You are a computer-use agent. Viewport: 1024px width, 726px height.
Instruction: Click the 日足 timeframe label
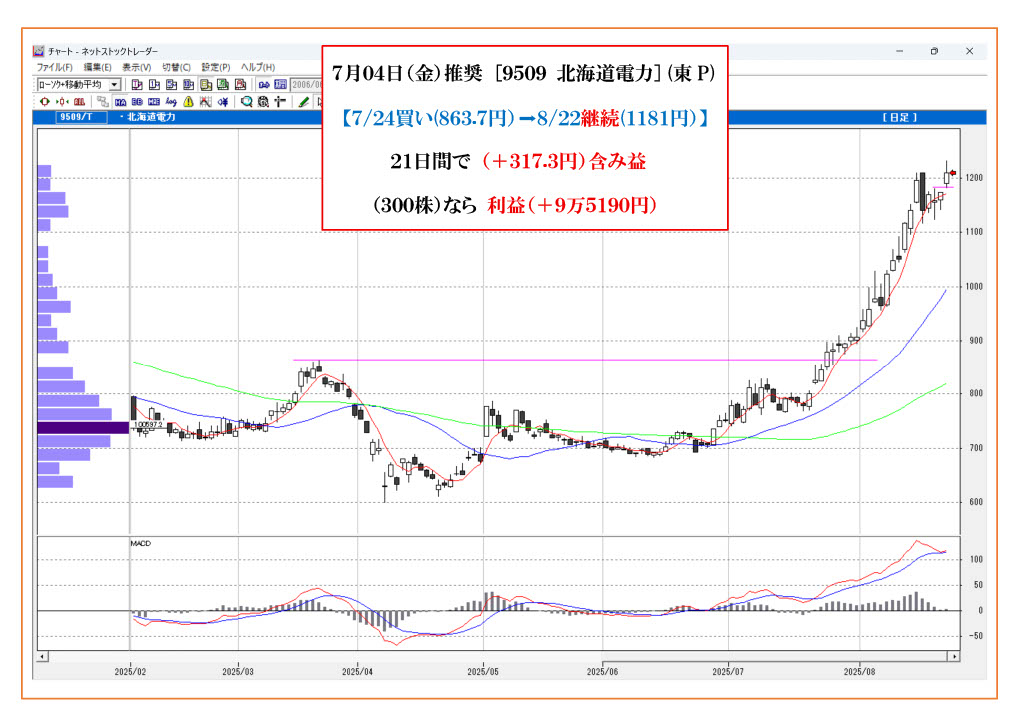(x=899, y=117)
